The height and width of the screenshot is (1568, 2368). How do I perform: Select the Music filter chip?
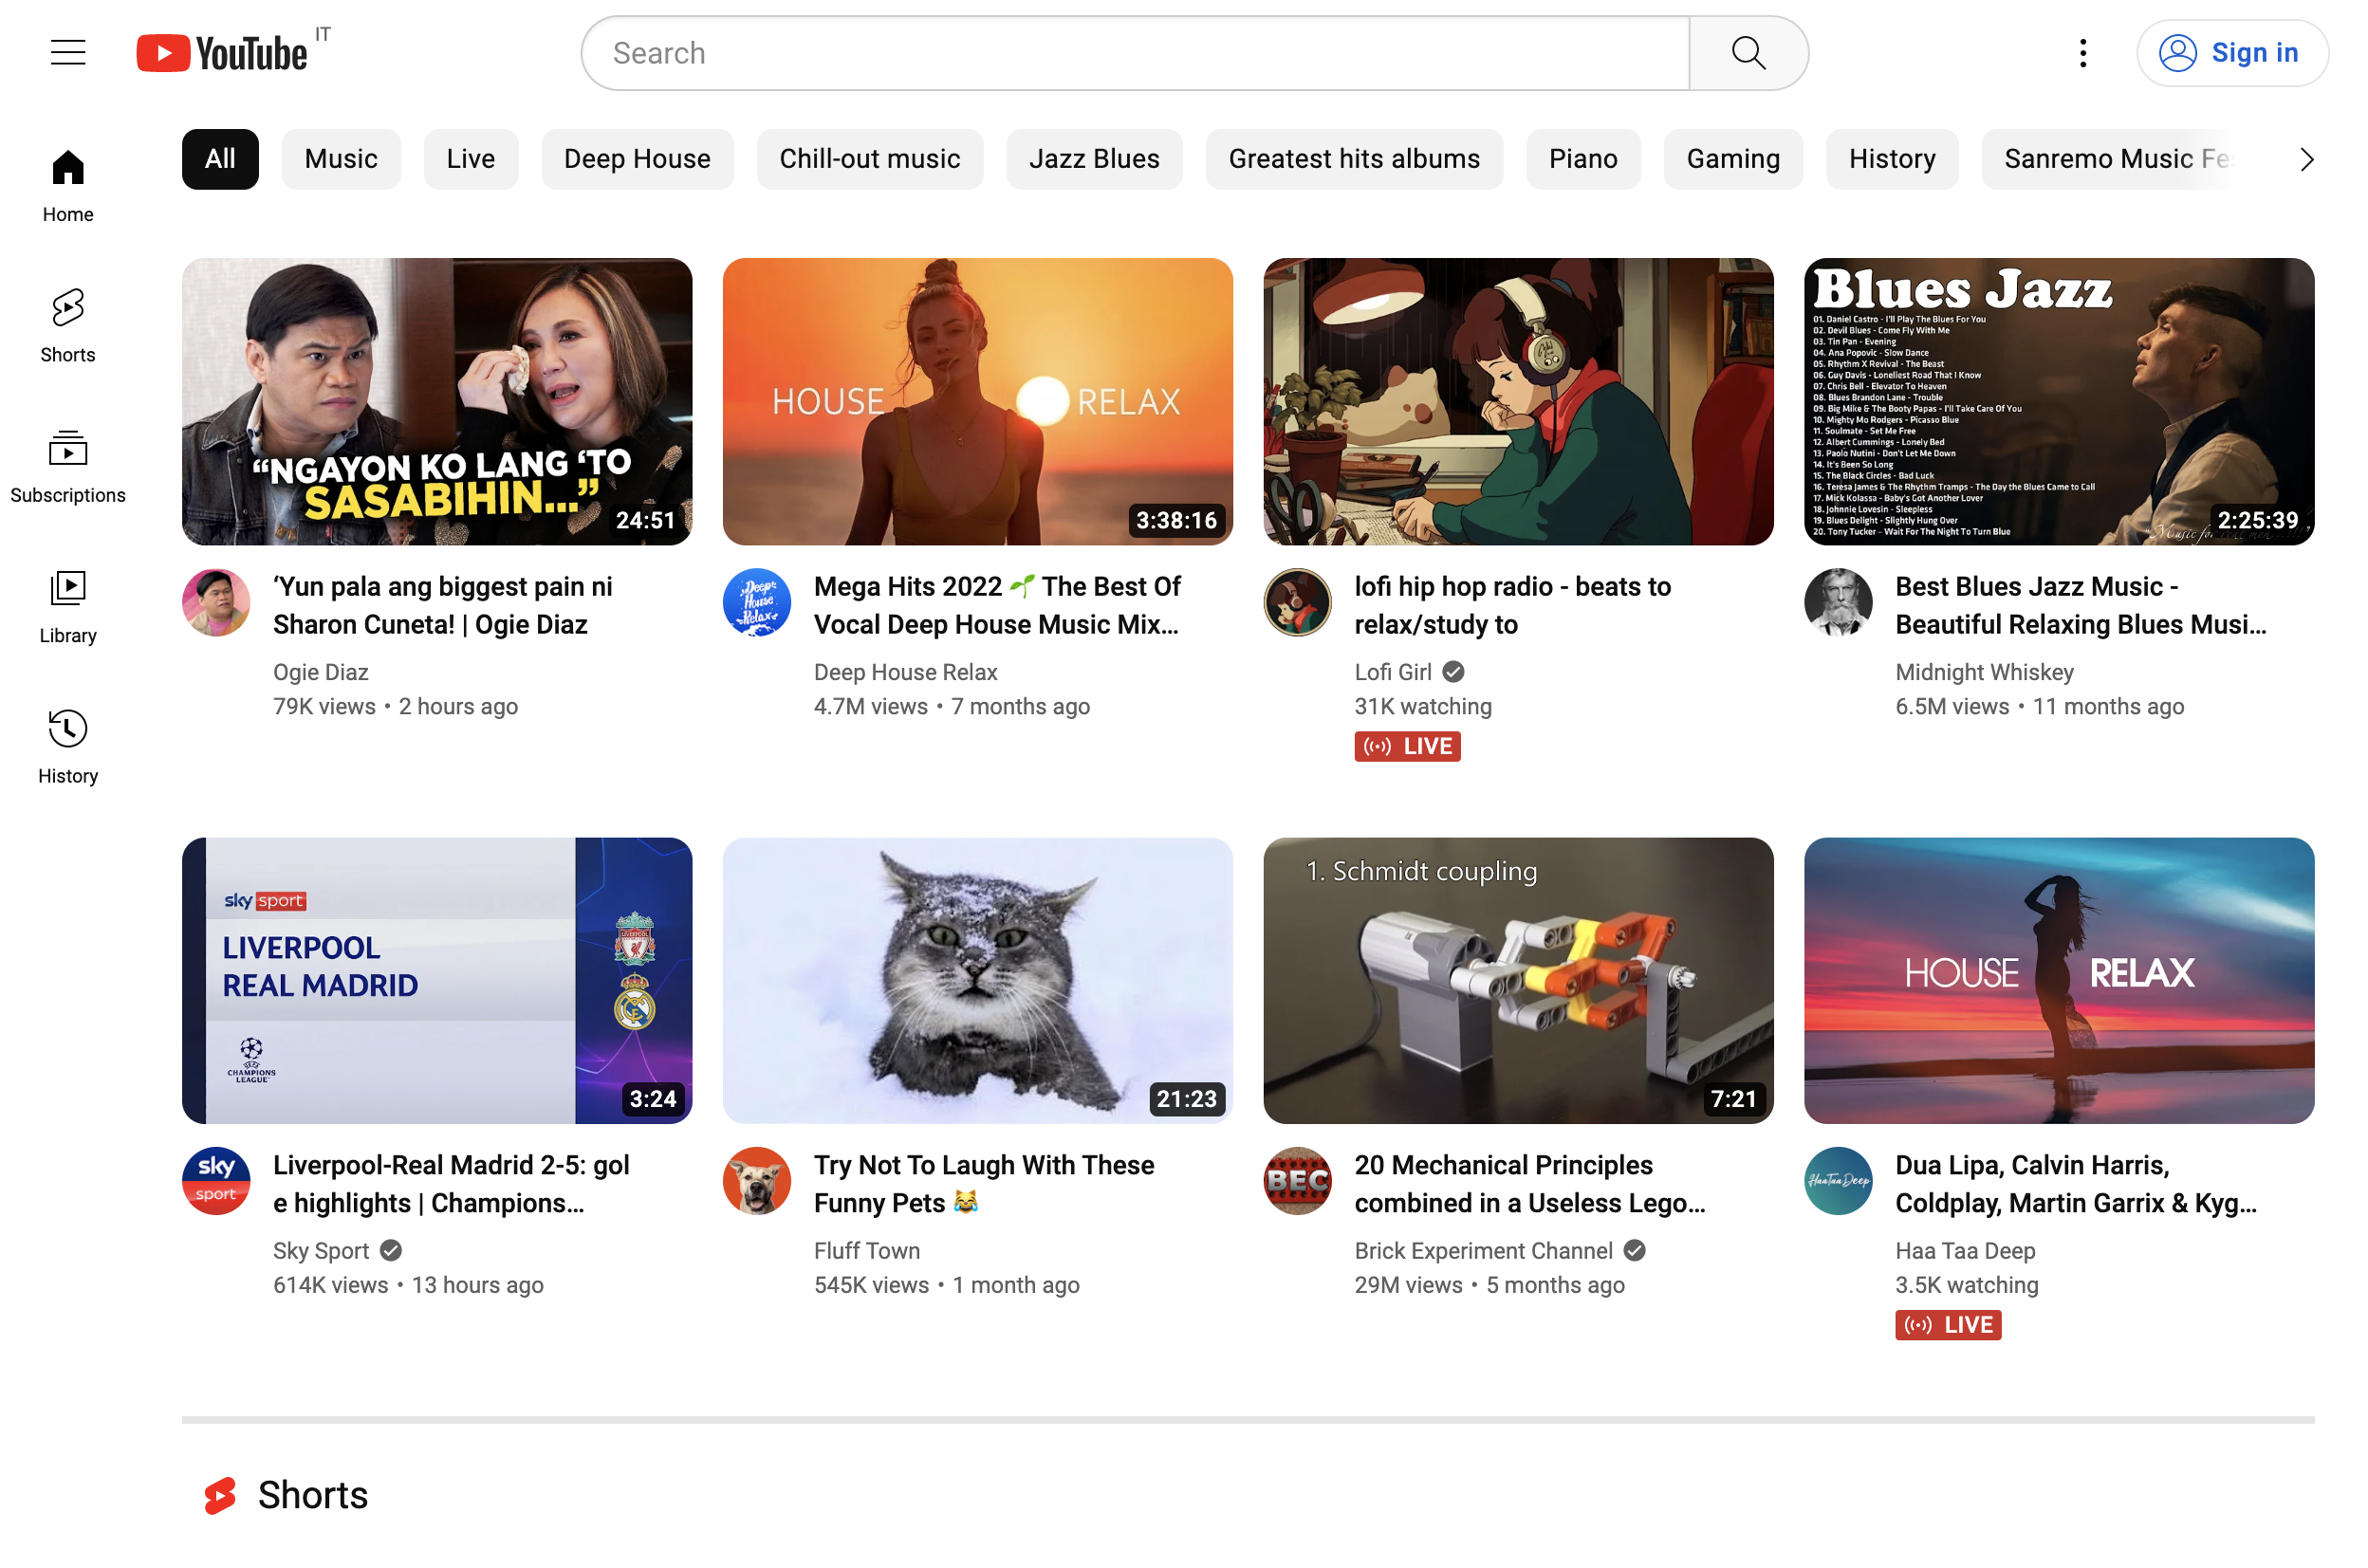coord(341,159)
